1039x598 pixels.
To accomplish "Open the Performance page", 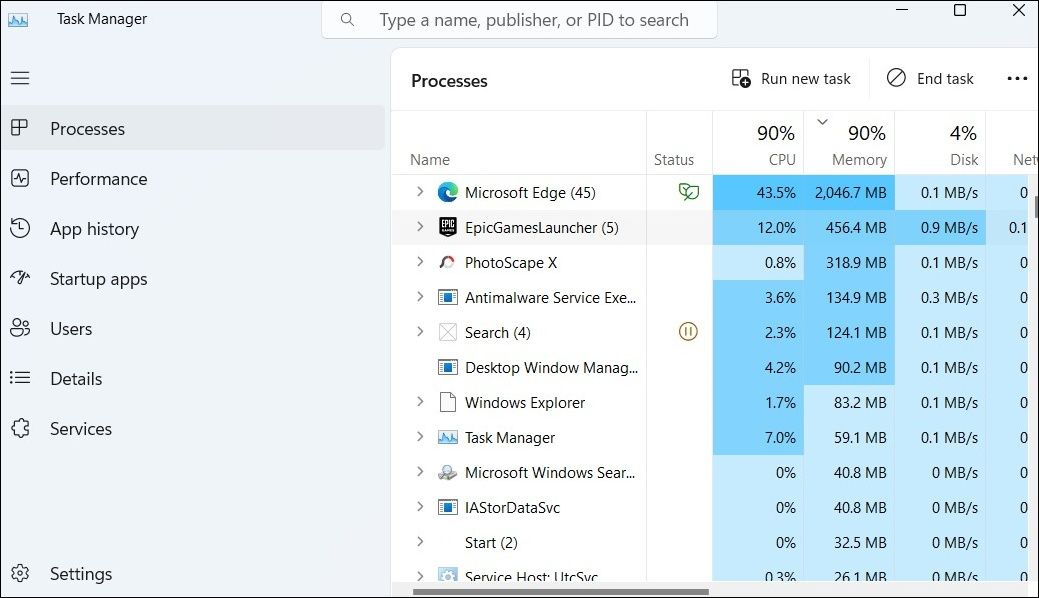I will 98,179.
